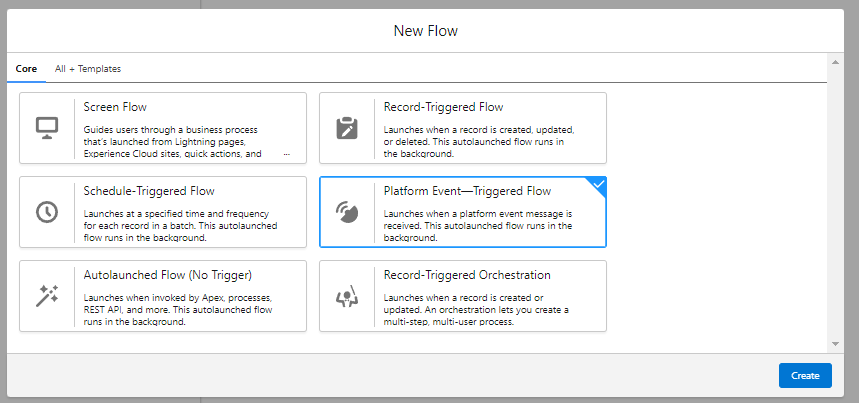Viewport: 859px width, 403px height.
Task: Click the flow list scrollbar track
Action: (835, 200)
